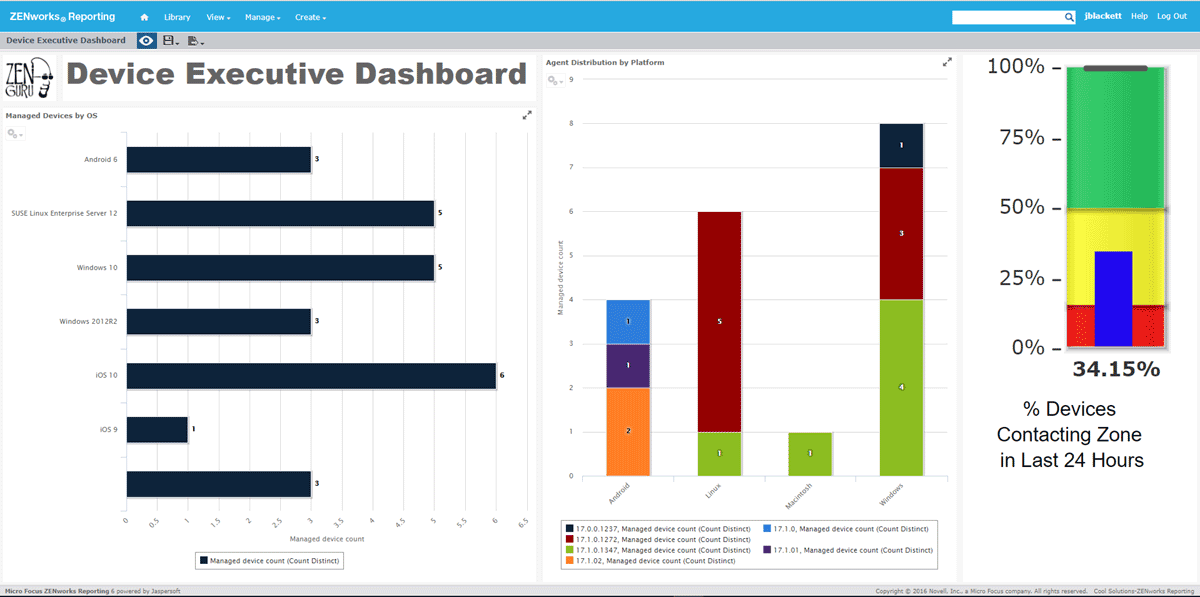The image size is (1200, 597).
Task: Open gear options for Managed Devices by OS
Action: [x=15, y=134]
